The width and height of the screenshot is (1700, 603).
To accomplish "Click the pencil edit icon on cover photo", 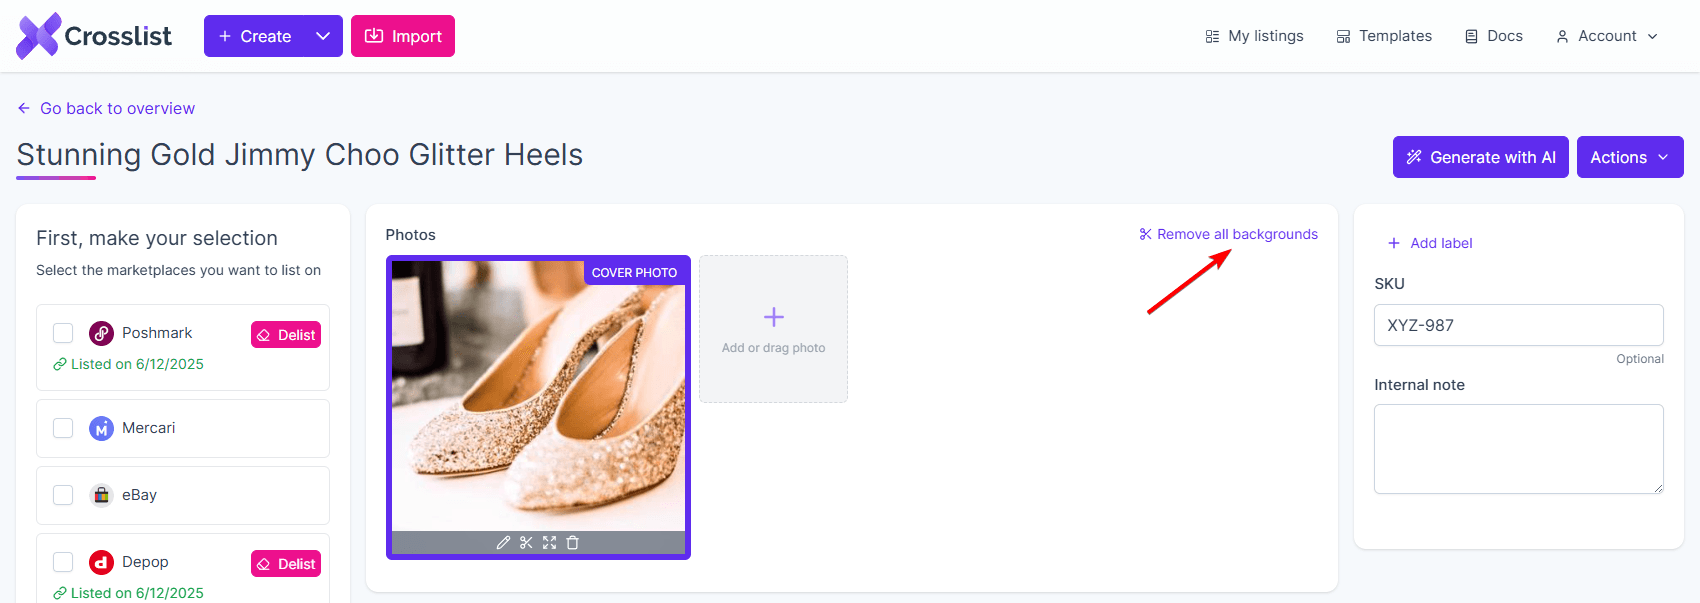I will tap(503, 543).
